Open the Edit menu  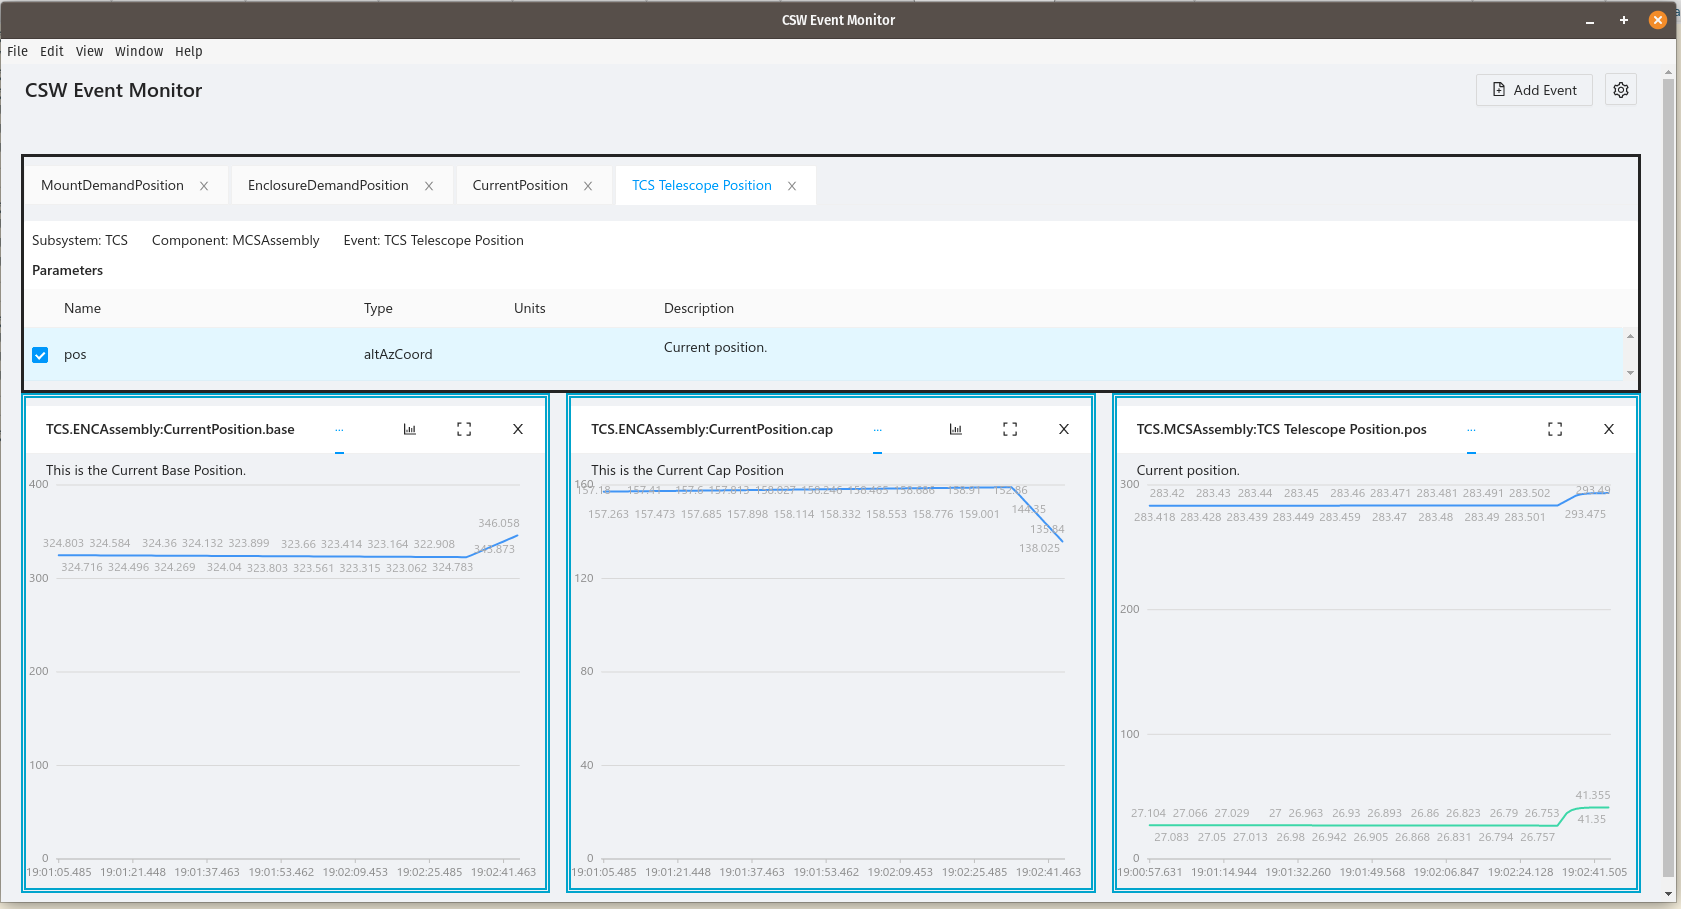(52, 51)
